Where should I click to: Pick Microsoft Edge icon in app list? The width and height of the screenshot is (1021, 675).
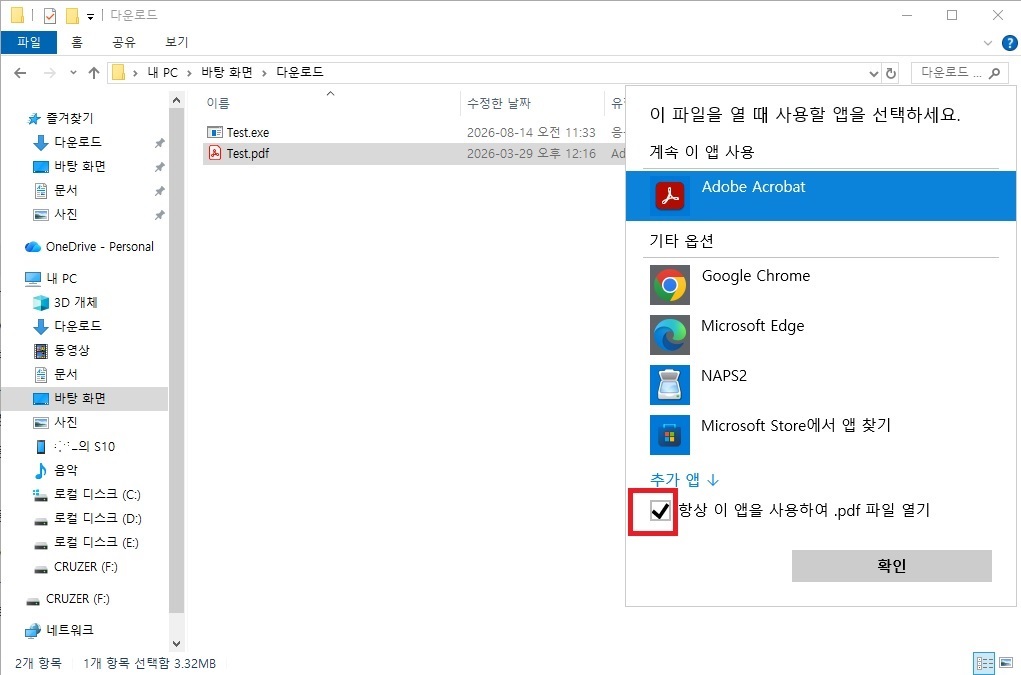[670, 335]
